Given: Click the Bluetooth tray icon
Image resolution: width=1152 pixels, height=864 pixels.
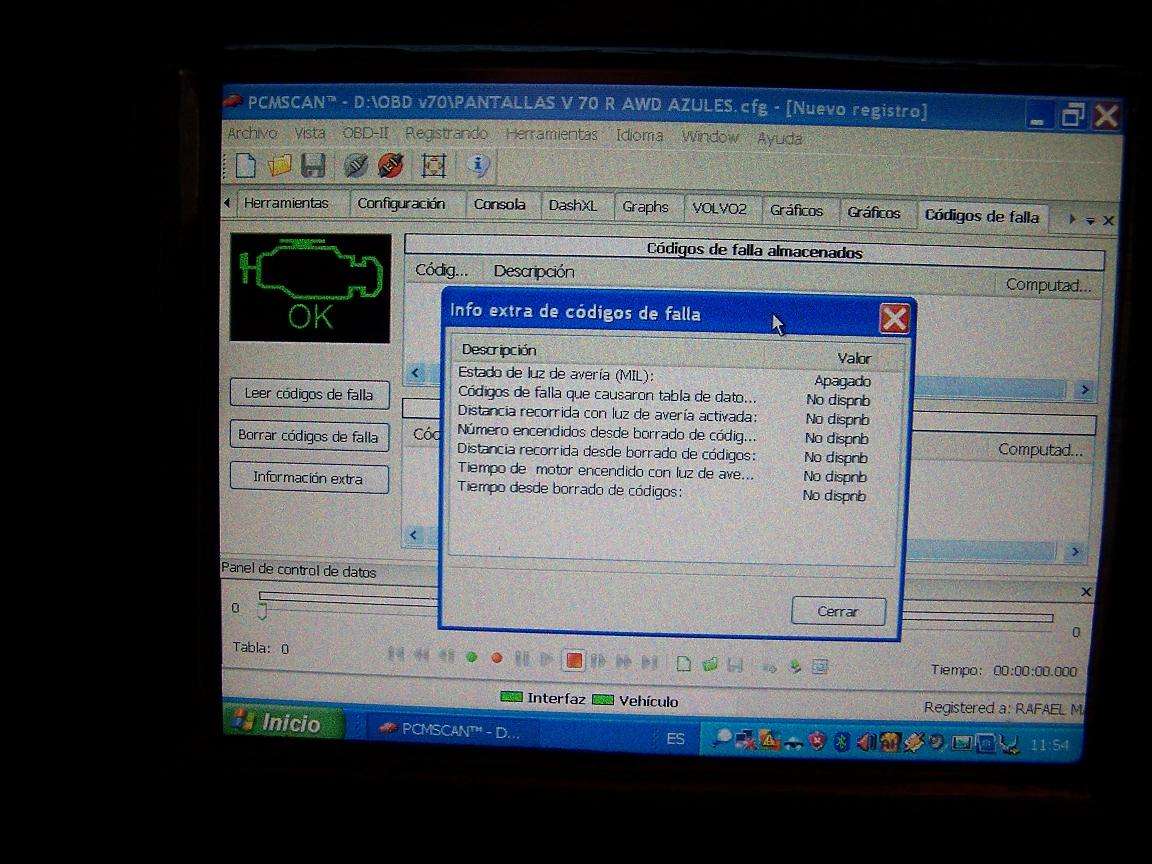Looking at the screenshot, I should pyautogui.click(x=842, y=742).
